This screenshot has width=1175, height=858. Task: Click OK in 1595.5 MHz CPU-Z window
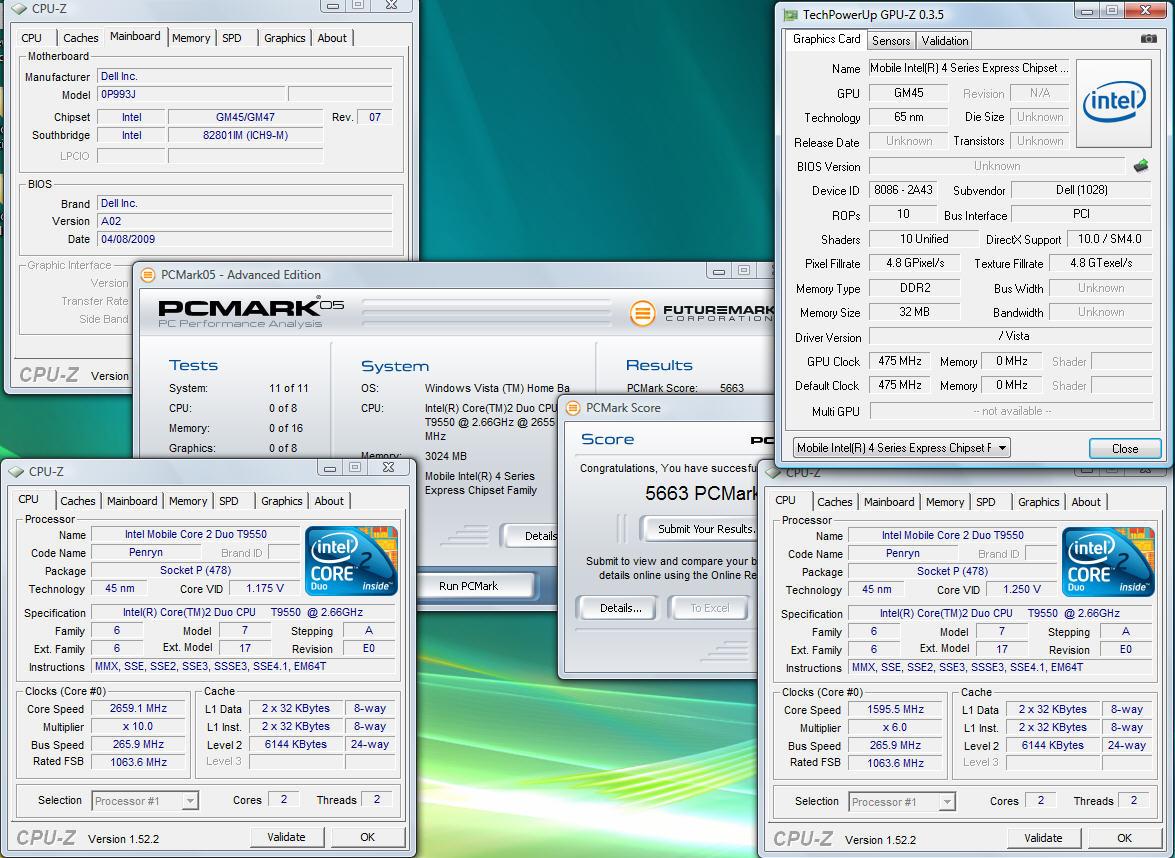coord(1124,838)
